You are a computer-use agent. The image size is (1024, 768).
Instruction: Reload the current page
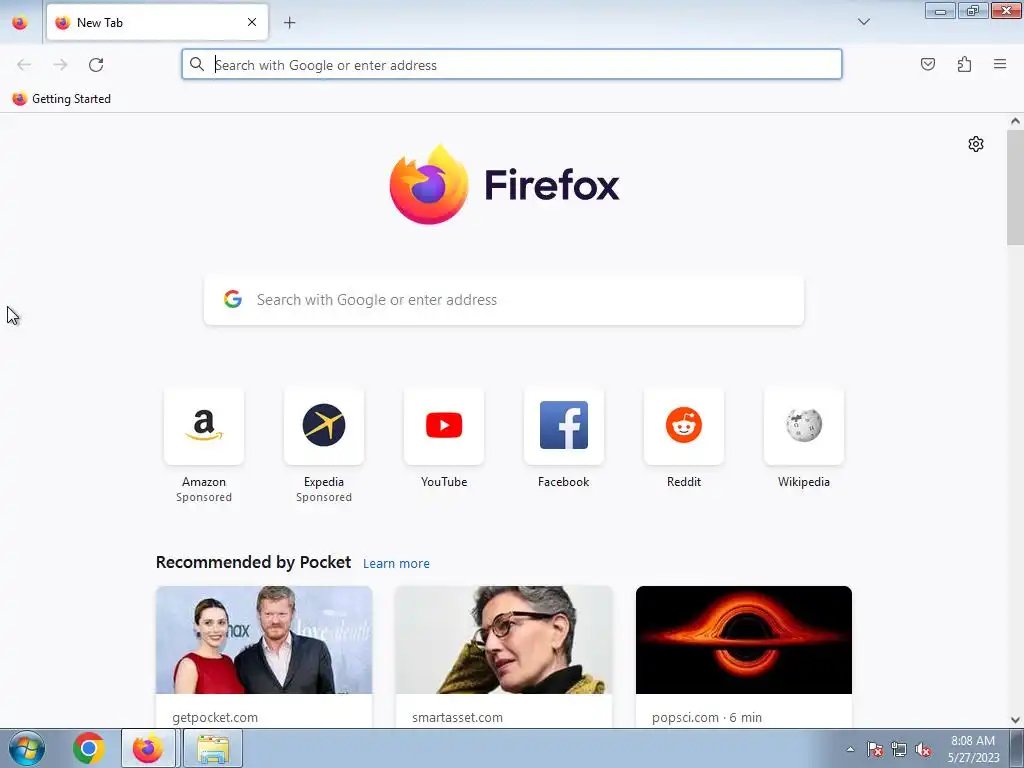tap(96, 65)
